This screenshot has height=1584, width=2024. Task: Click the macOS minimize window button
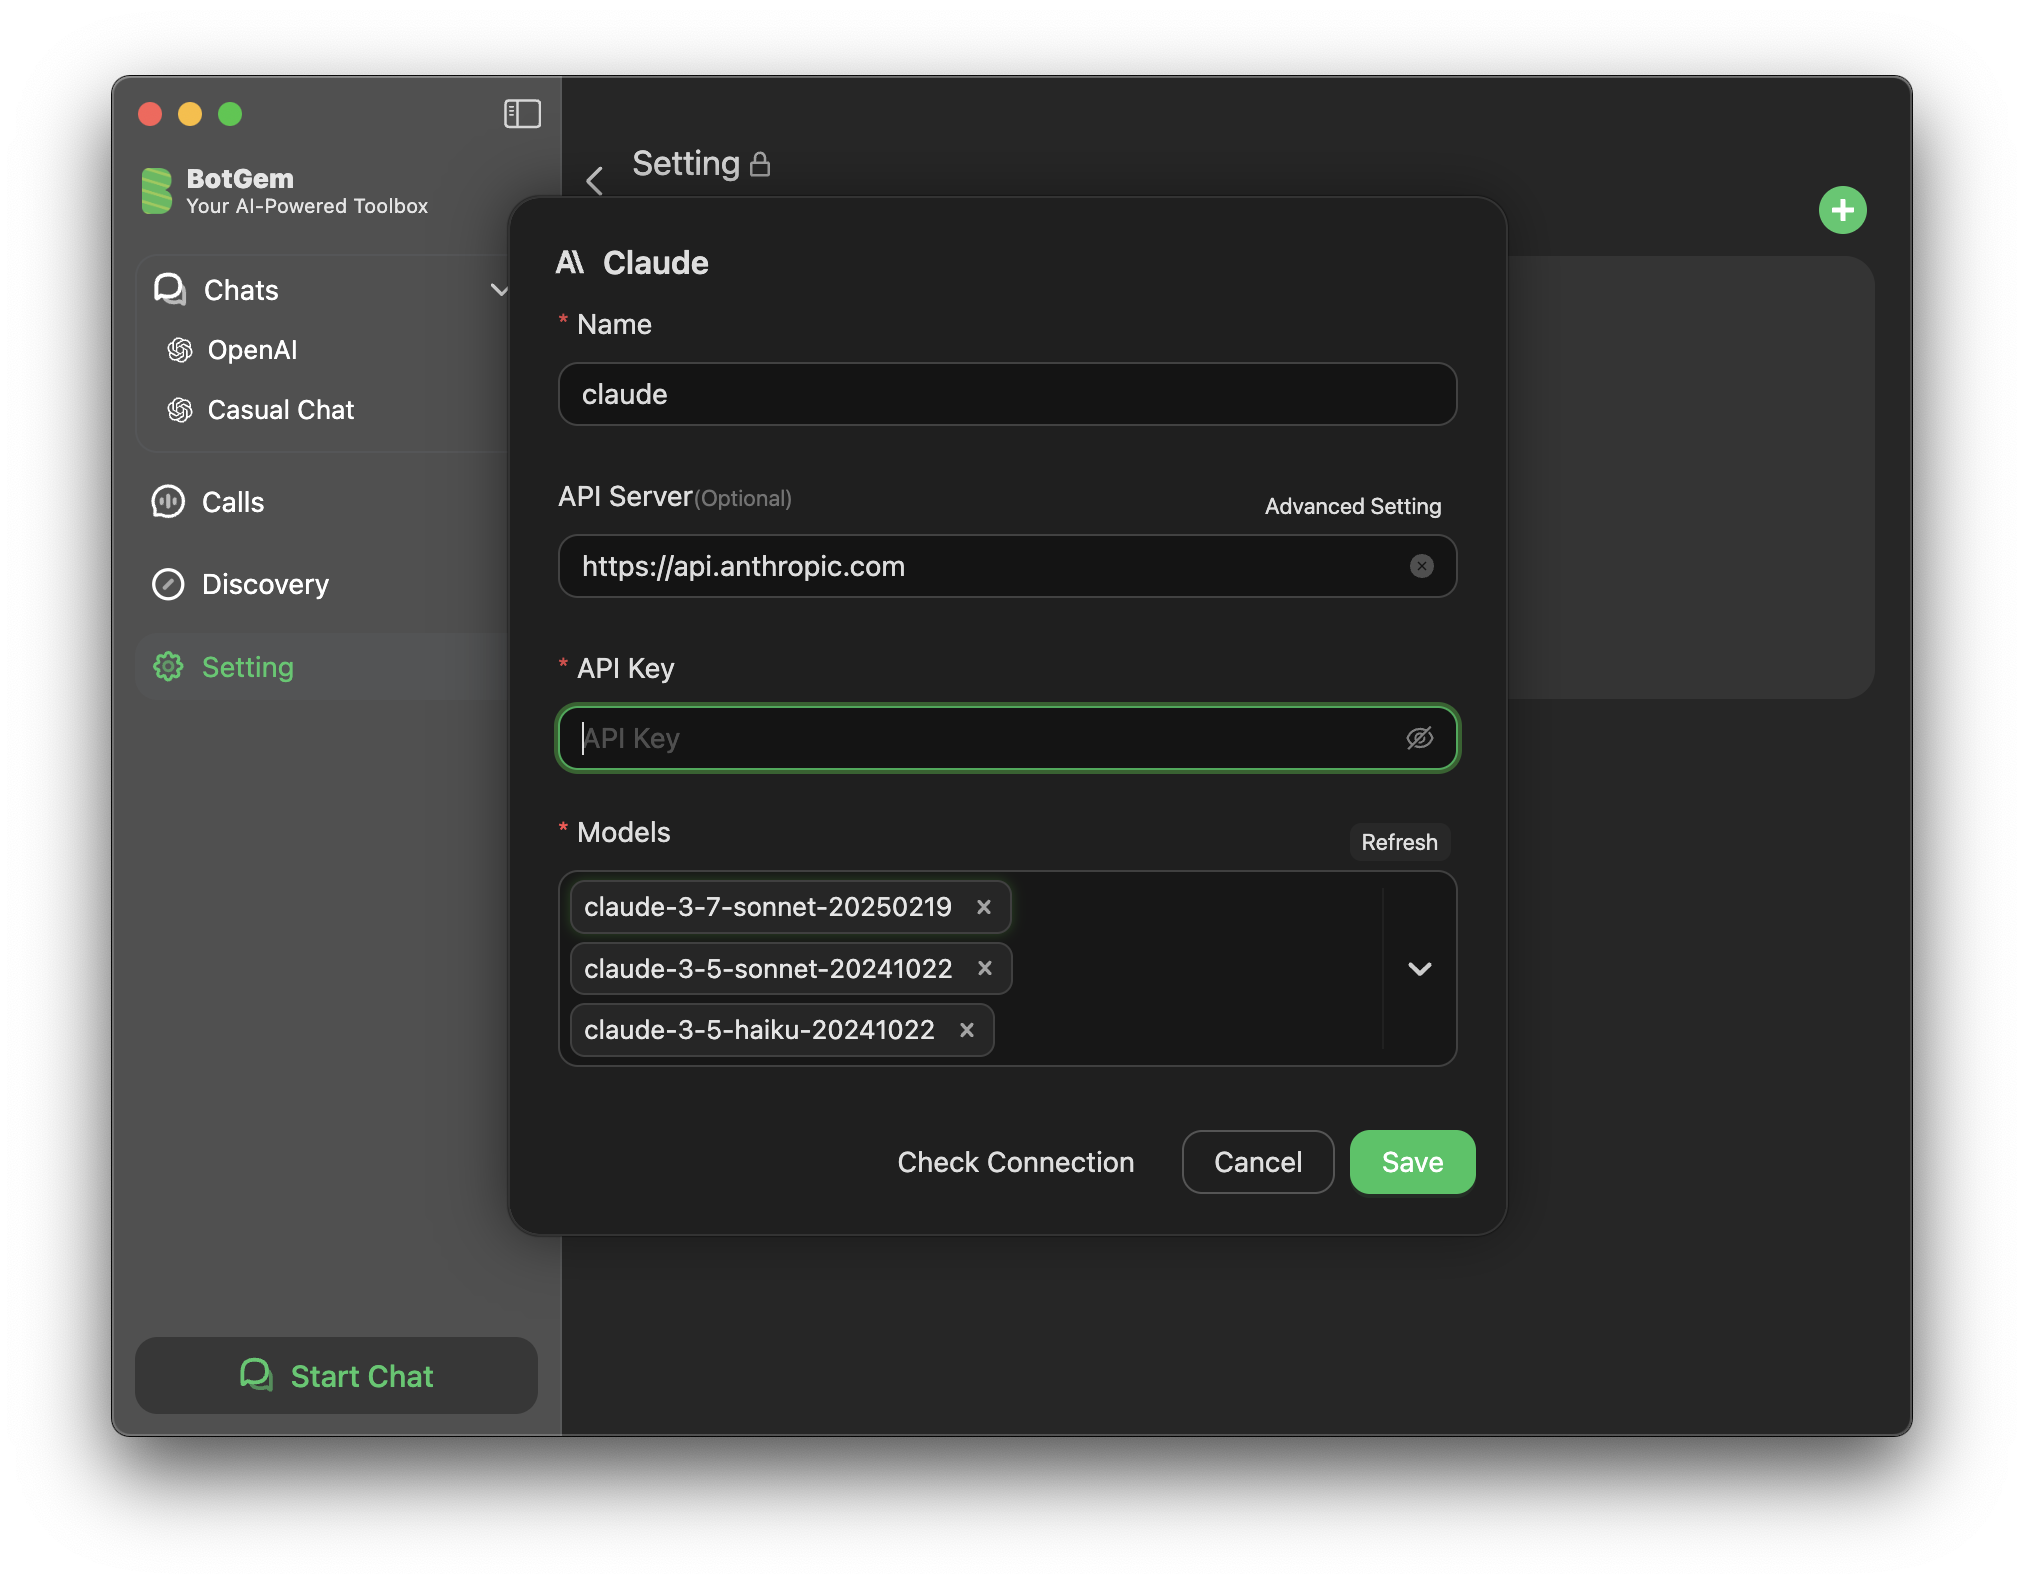pyautogui.click(x=190, y=114)
